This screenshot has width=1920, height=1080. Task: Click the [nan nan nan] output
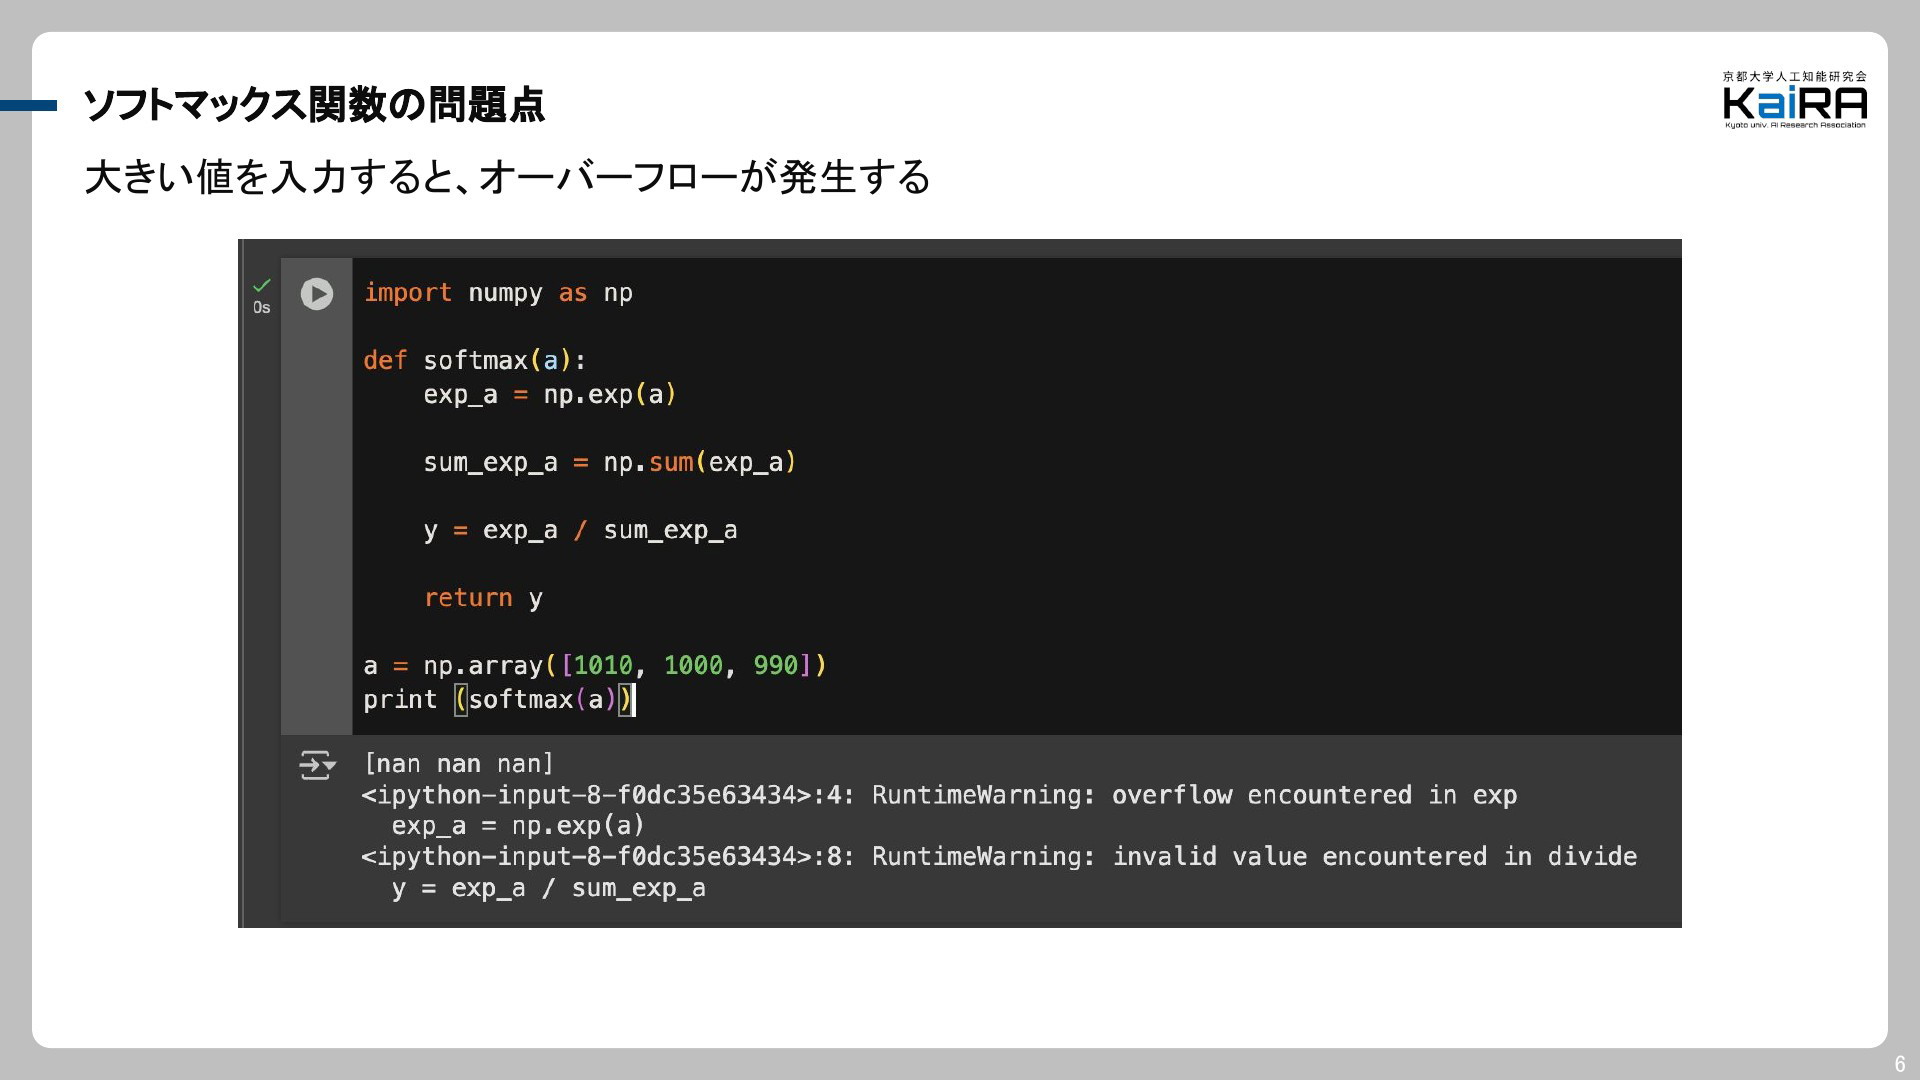[458, 764]
